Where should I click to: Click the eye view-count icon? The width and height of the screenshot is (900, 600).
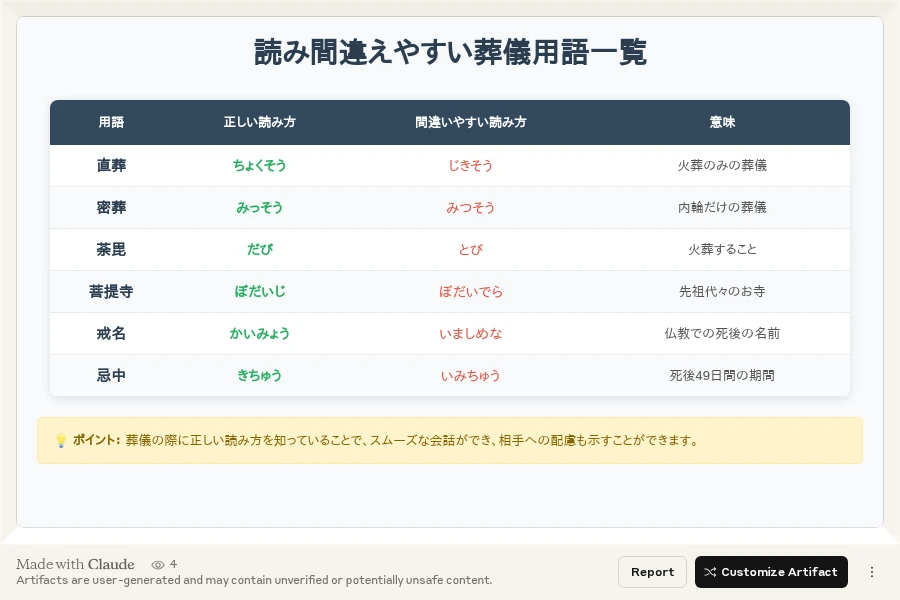pyautogui.click(x=158, y=564)
